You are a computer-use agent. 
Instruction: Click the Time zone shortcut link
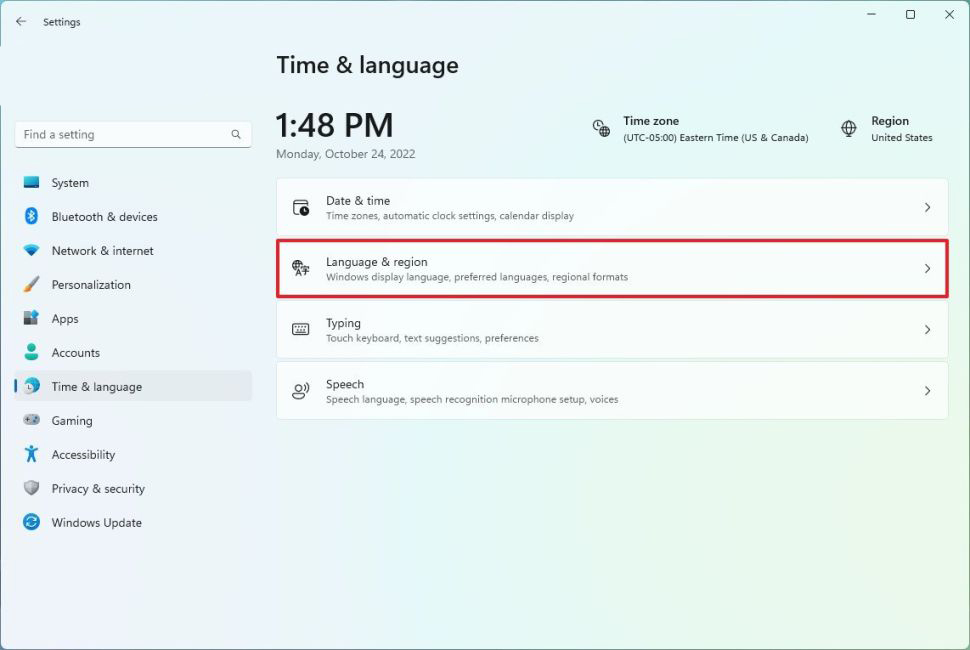pyautogui.click(x=701, y=129)
